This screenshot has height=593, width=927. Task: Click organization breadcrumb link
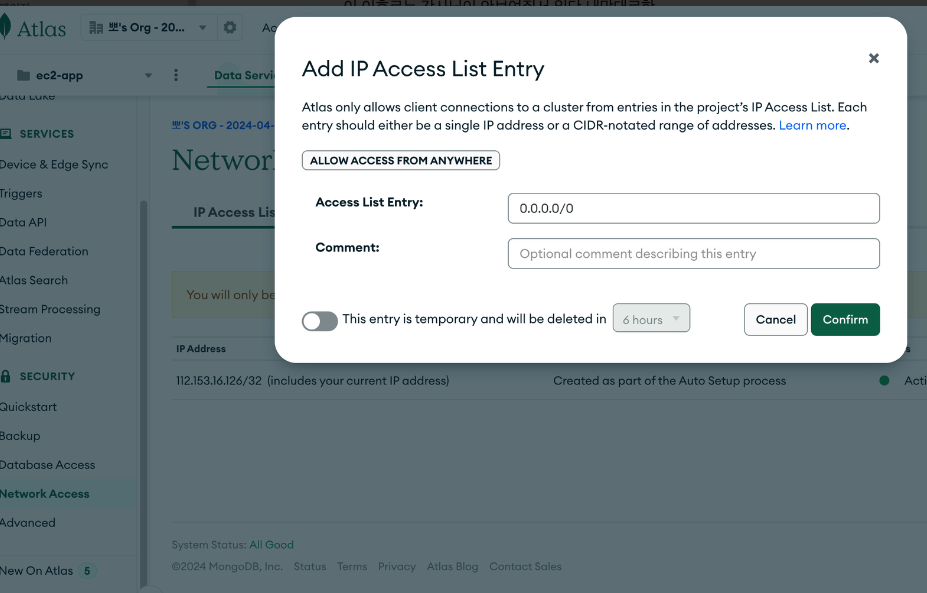point(222,125)
